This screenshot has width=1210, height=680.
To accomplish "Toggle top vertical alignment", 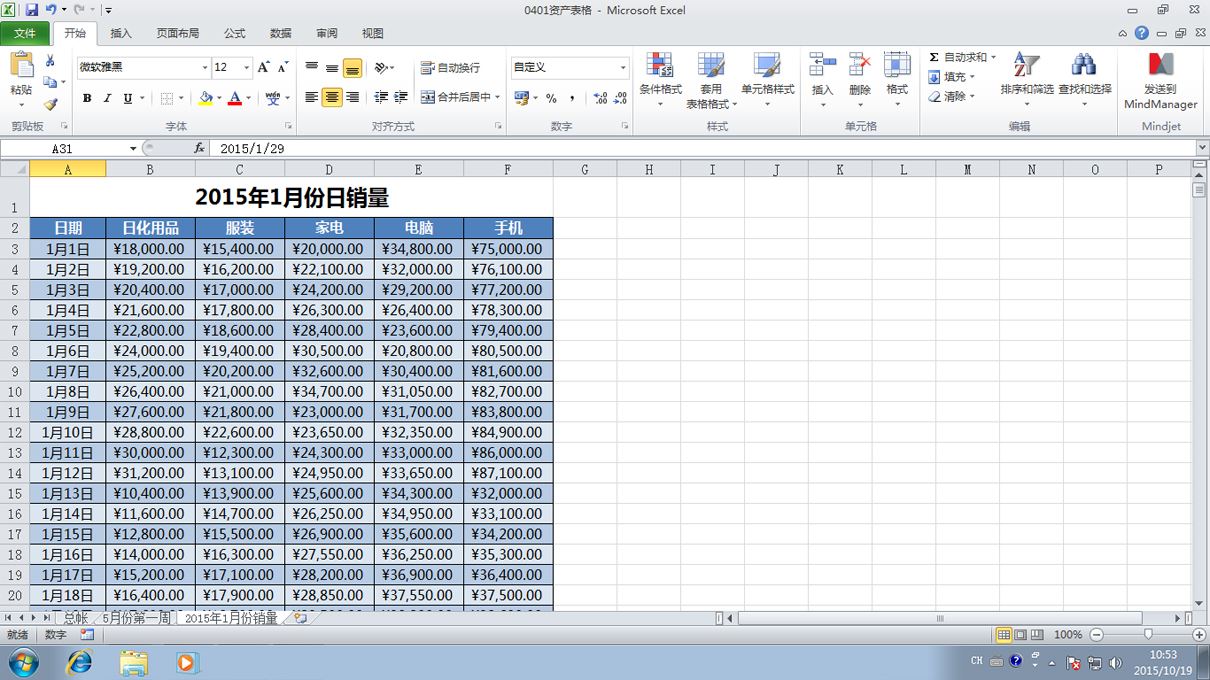I will (x=312, y=67).
